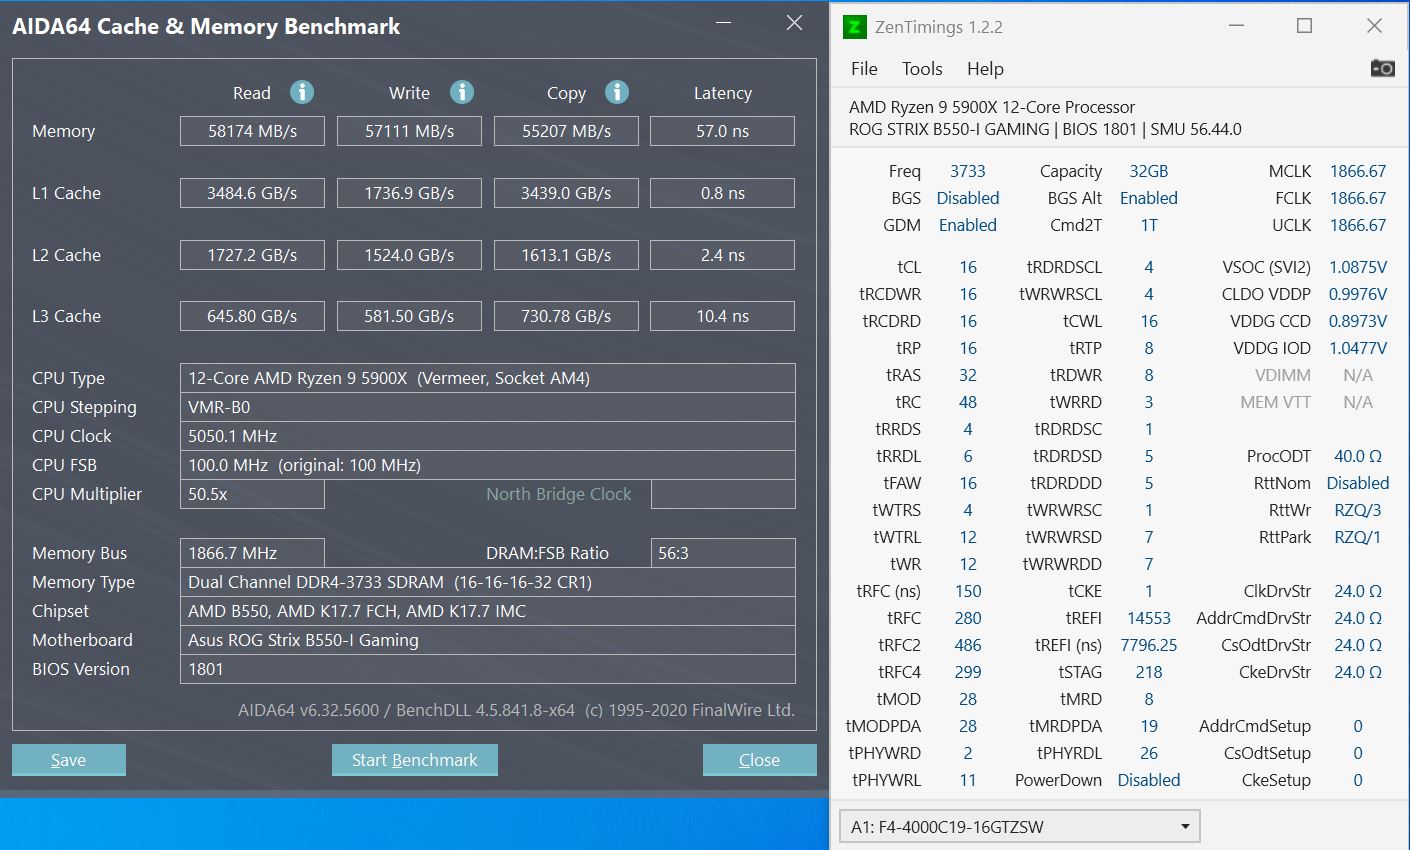The width and height of the screenshot is (1410, 850).
Task: Click the Close button in AIDA64
Action: (759, 760)
